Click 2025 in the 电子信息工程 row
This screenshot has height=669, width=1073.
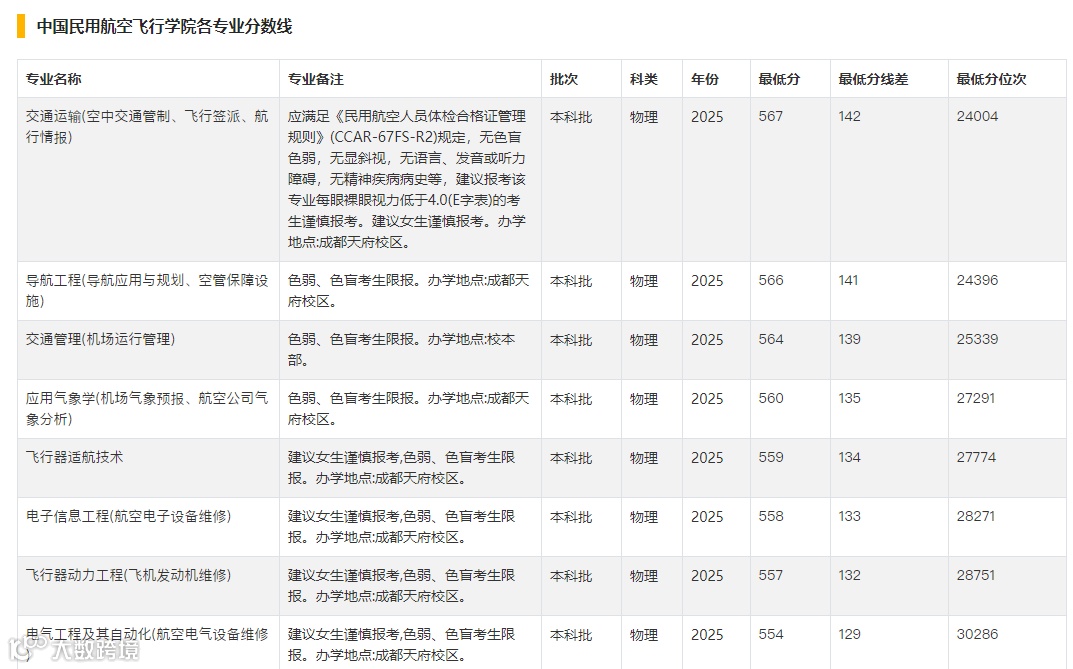pos(707,517)
